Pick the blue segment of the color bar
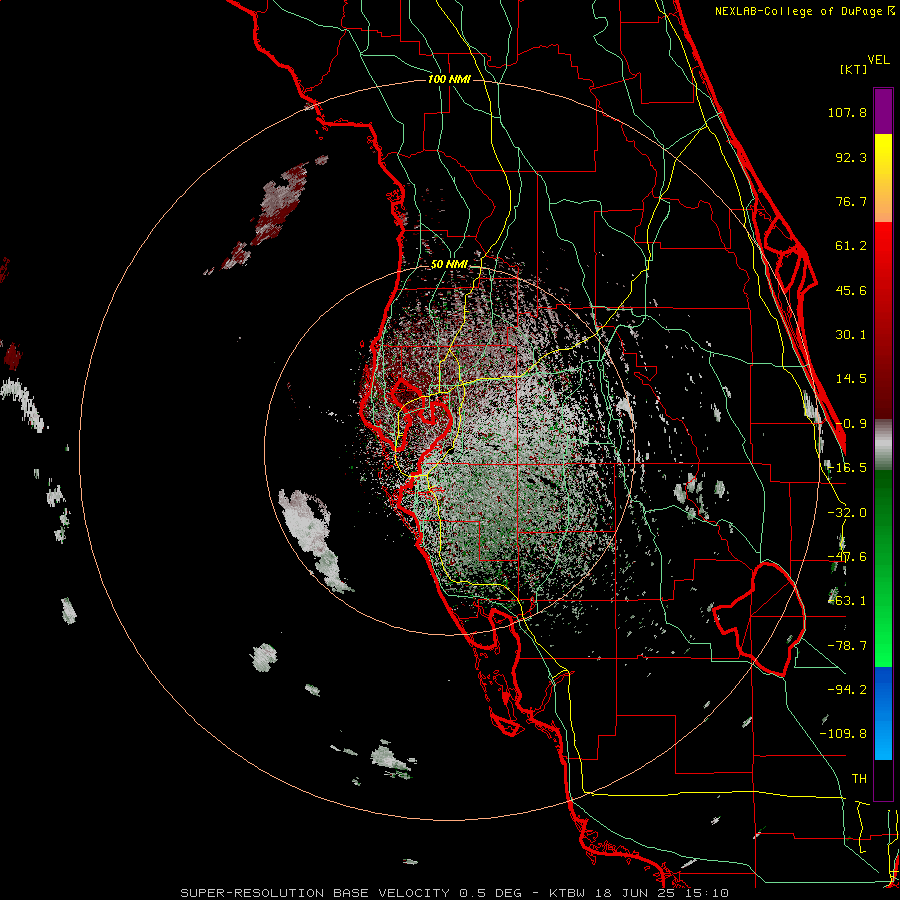The image size is (900, 900). [883, 713]
